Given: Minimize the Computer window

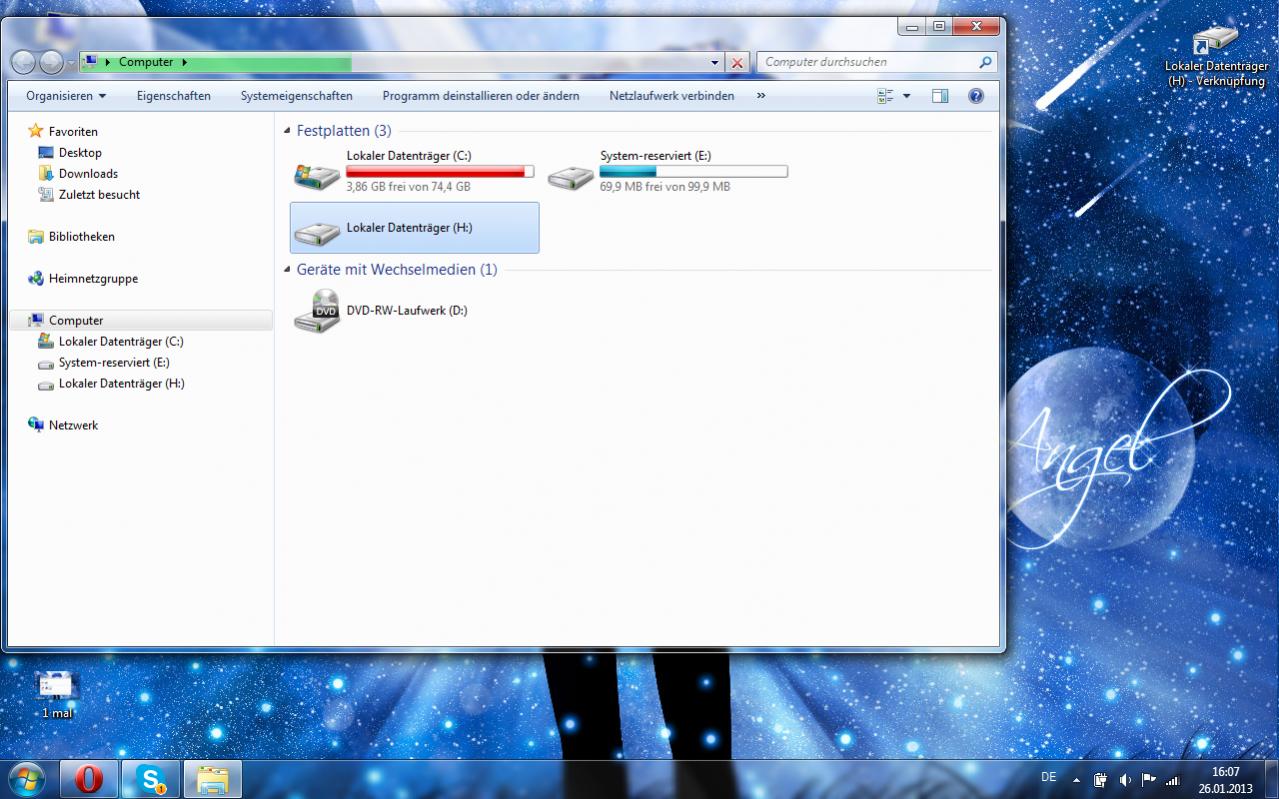Looking at the screenshot, I should (912, 27).
